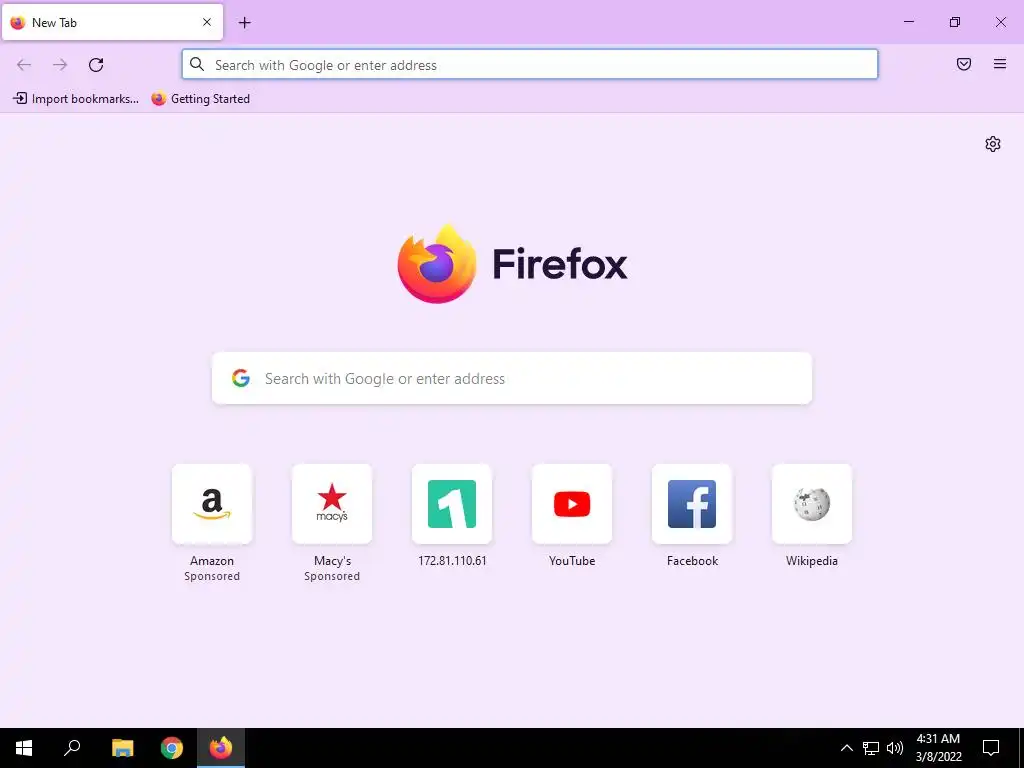This screenshot has height=768, width=1024.
Task: Launch Google Chrome from taskbar
Action: pos(172,748)
